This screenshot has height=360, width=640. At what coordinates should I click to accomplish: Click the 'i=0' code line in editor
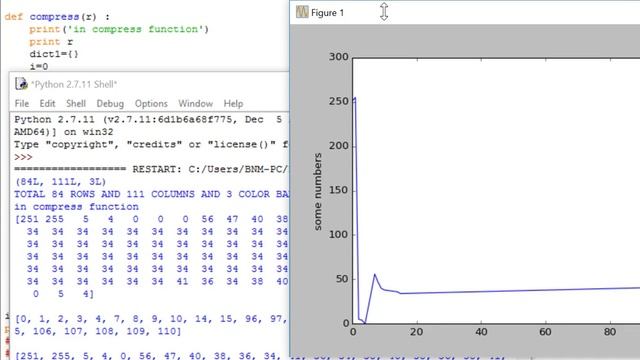[x=39, y=66]
